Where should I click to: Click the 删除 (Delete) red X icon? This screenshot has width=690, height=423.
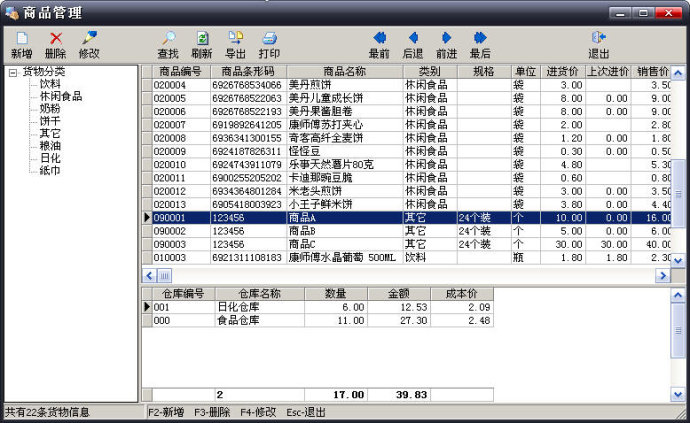coord(56,38)
